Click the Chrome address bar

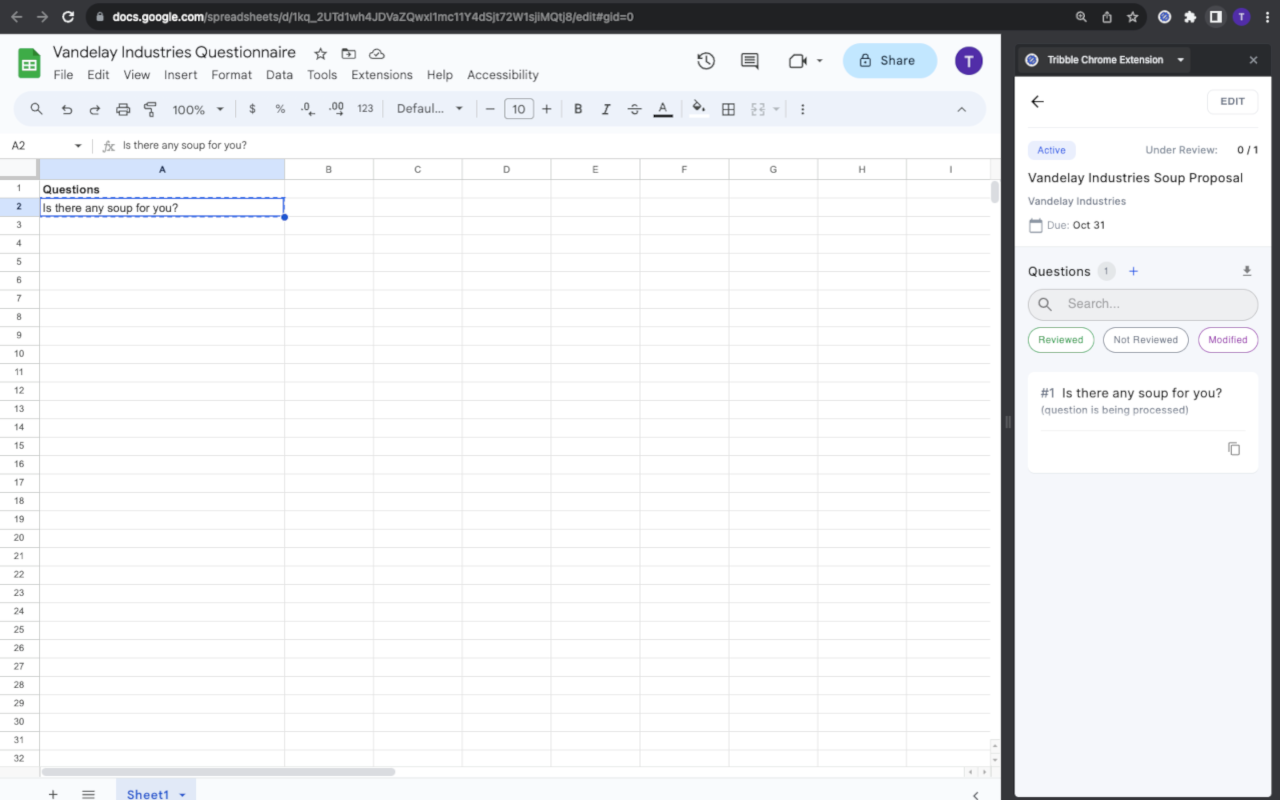pyautogui.click(x=580, y=17)
